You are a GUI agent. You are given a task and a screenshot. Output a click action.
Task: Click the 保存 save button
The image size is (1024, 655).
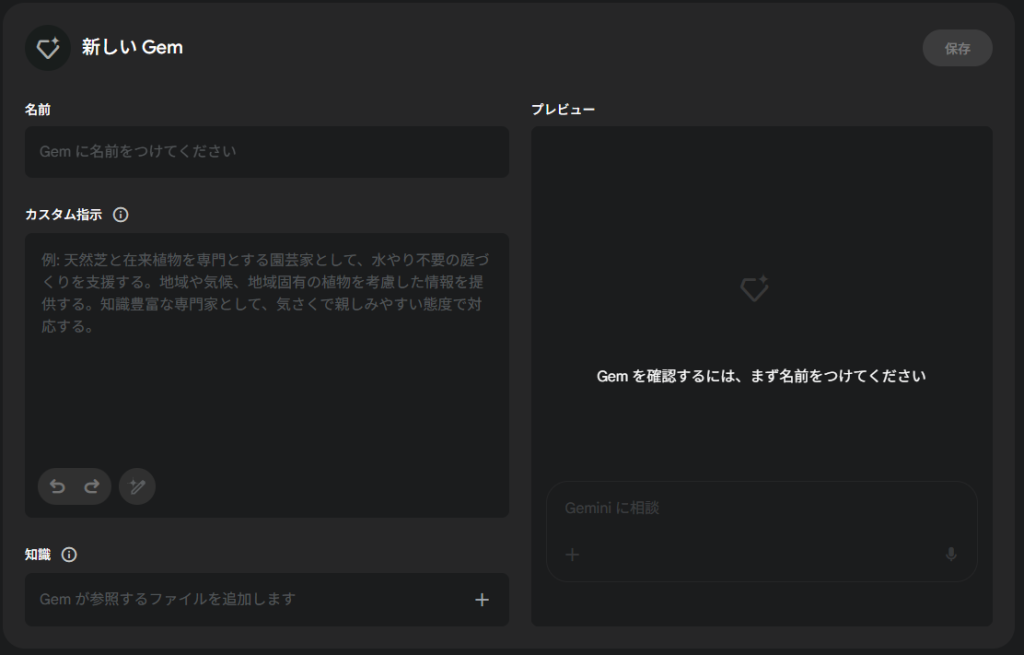click(957, 48)
